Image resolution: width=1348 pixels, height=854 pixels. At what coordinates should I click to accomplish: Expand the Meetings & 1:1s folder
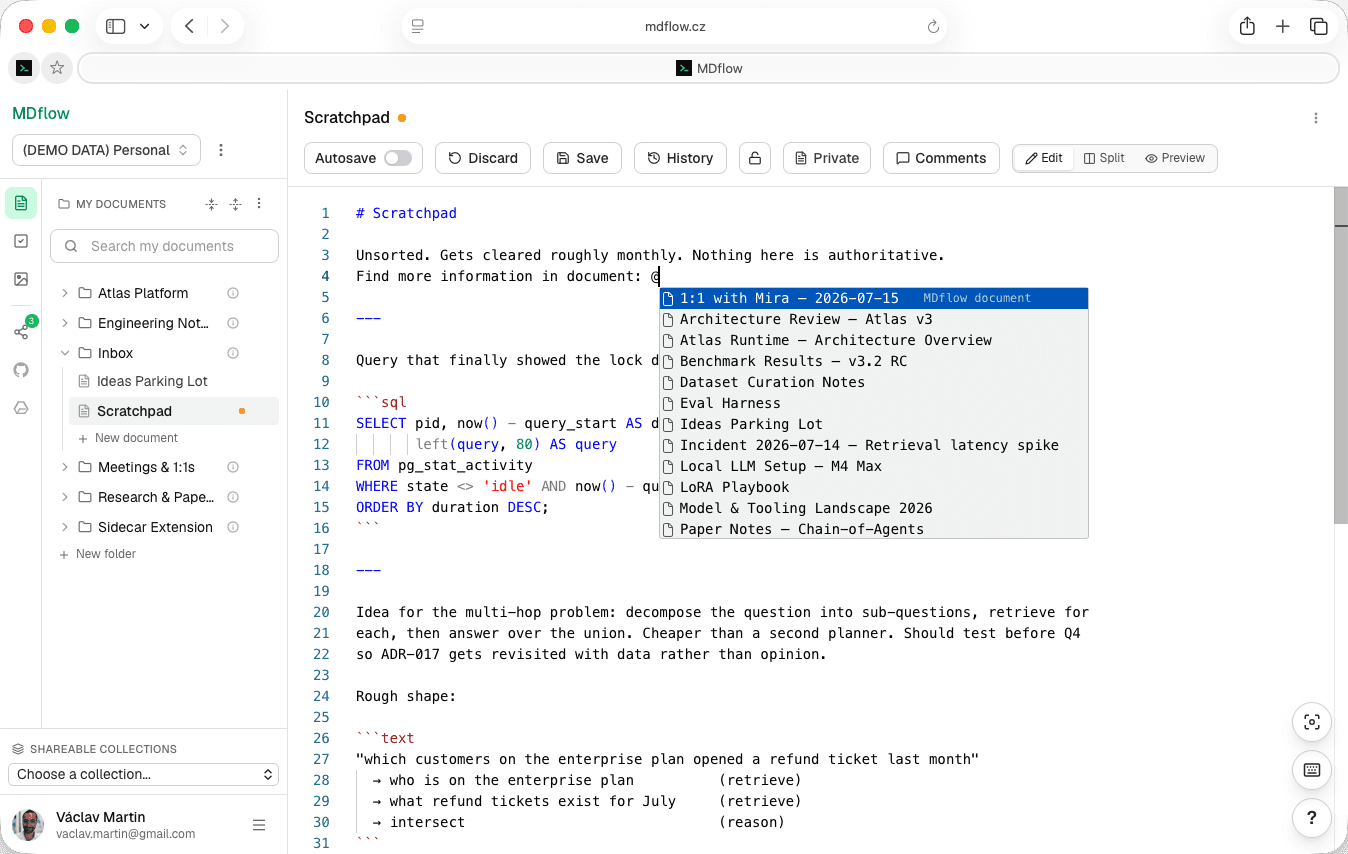click(x=65, y=467)
